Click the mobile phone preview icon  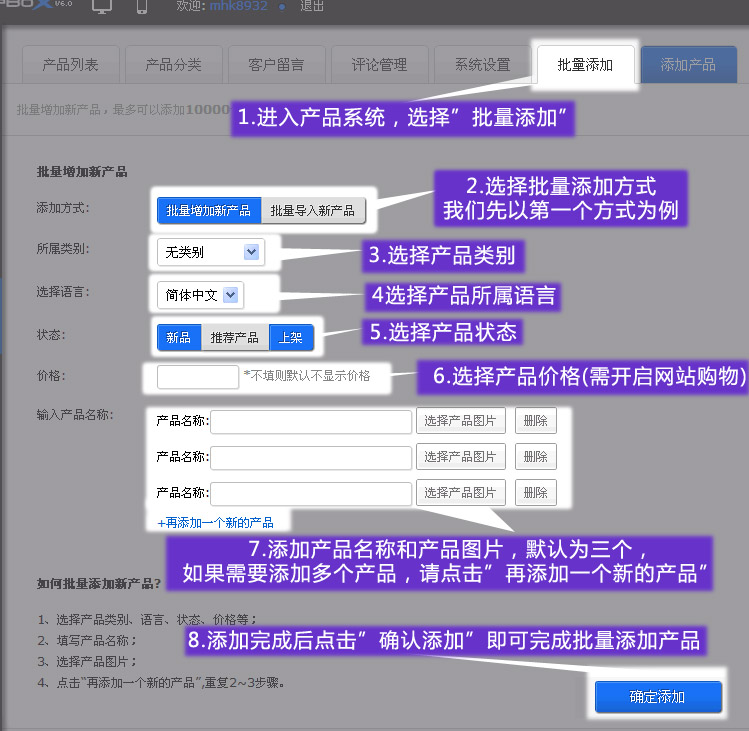pos(141,6)
